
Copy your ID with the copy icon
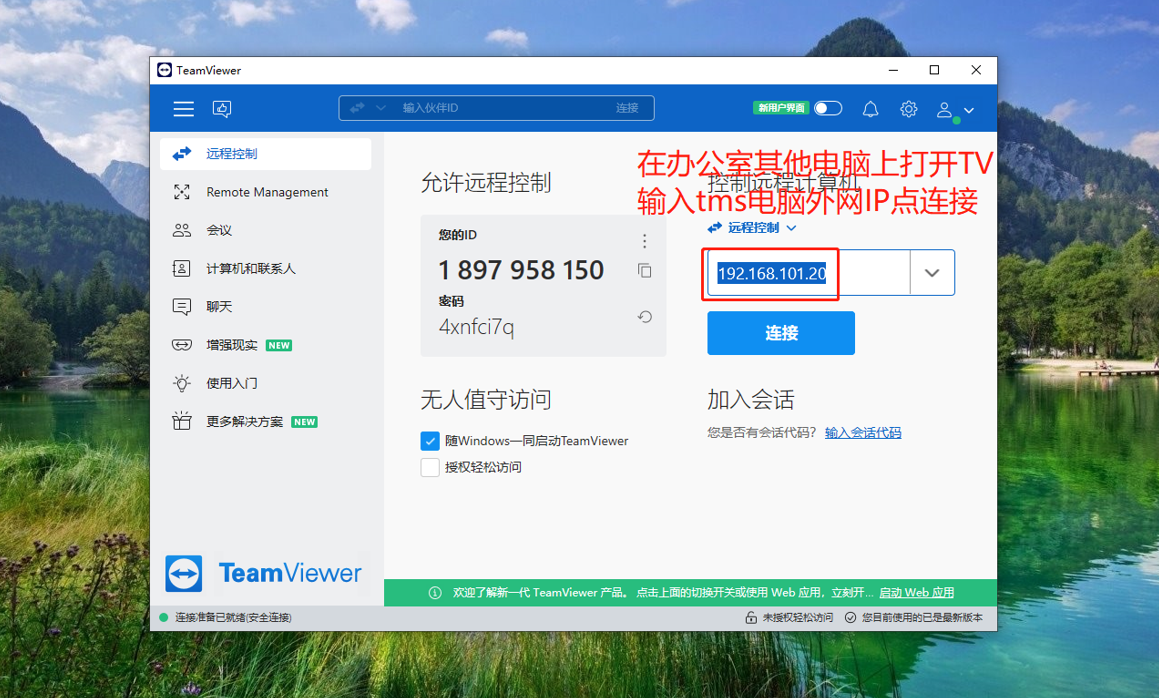click(645, 271)
